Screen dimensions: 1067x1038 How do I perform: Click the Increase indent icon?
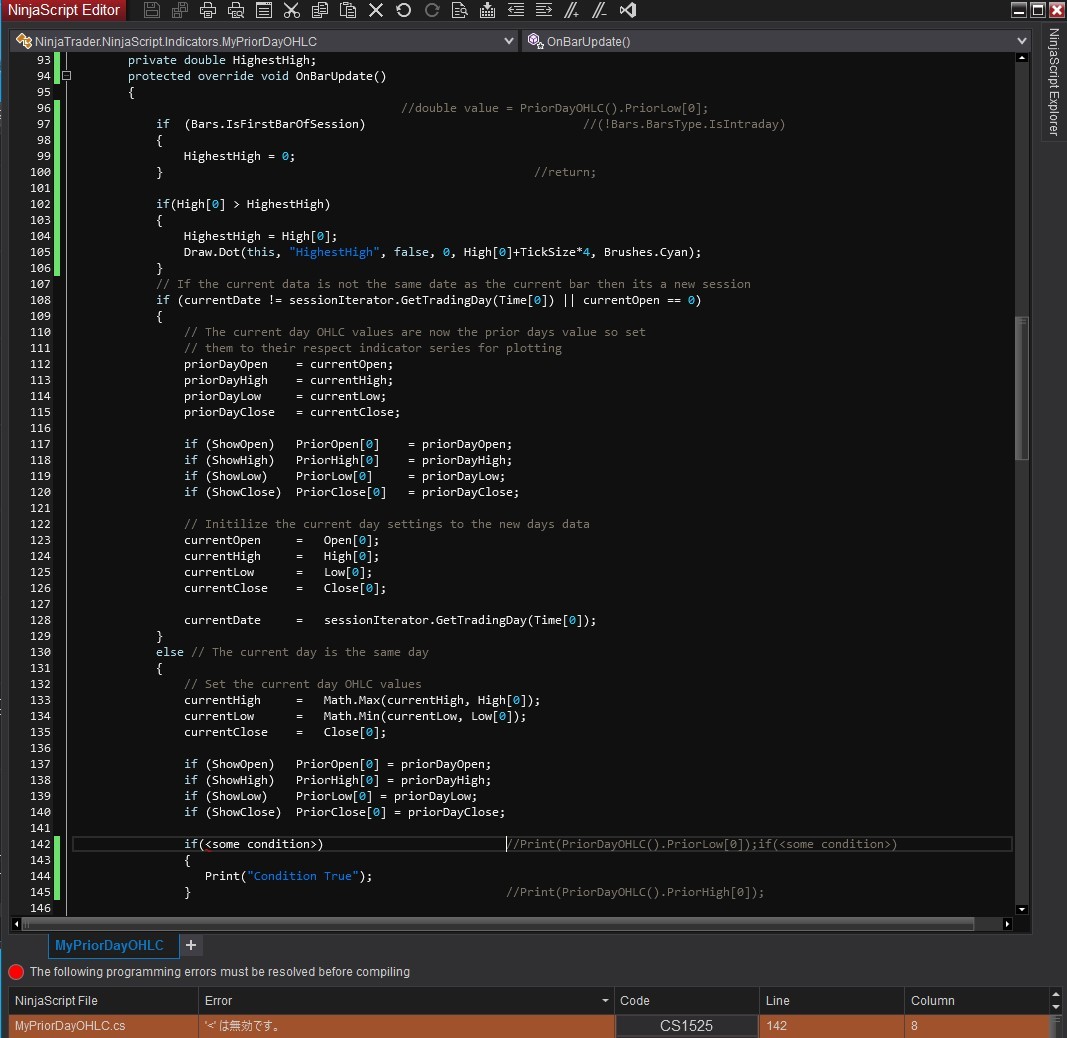click(543, 11)
